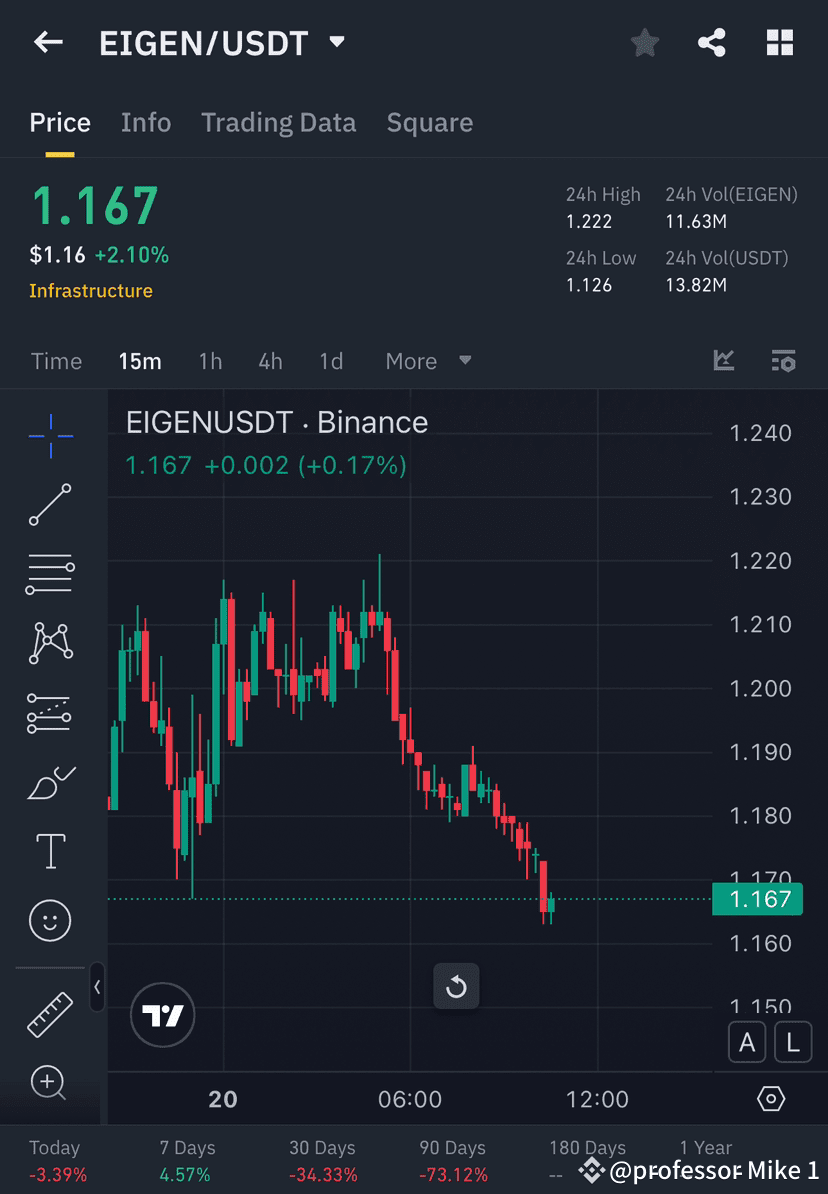The height and width of the screenshot is (1194, 828).
Task: Toggle the favorite star for EIGEN/USDT
Action: click(x=644, y=42)
